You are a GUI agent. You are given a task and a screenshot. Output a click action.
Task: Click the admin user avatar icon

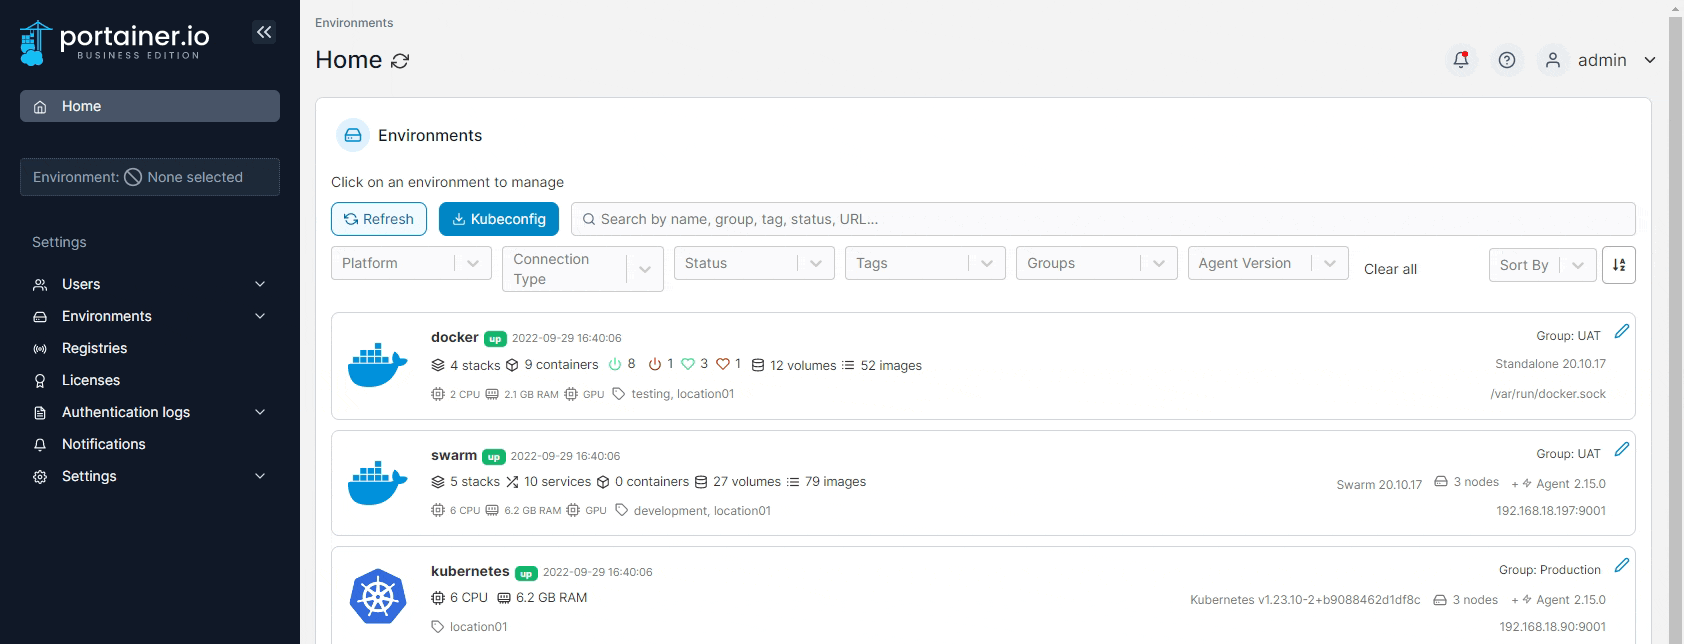[x=1553, y=60]
